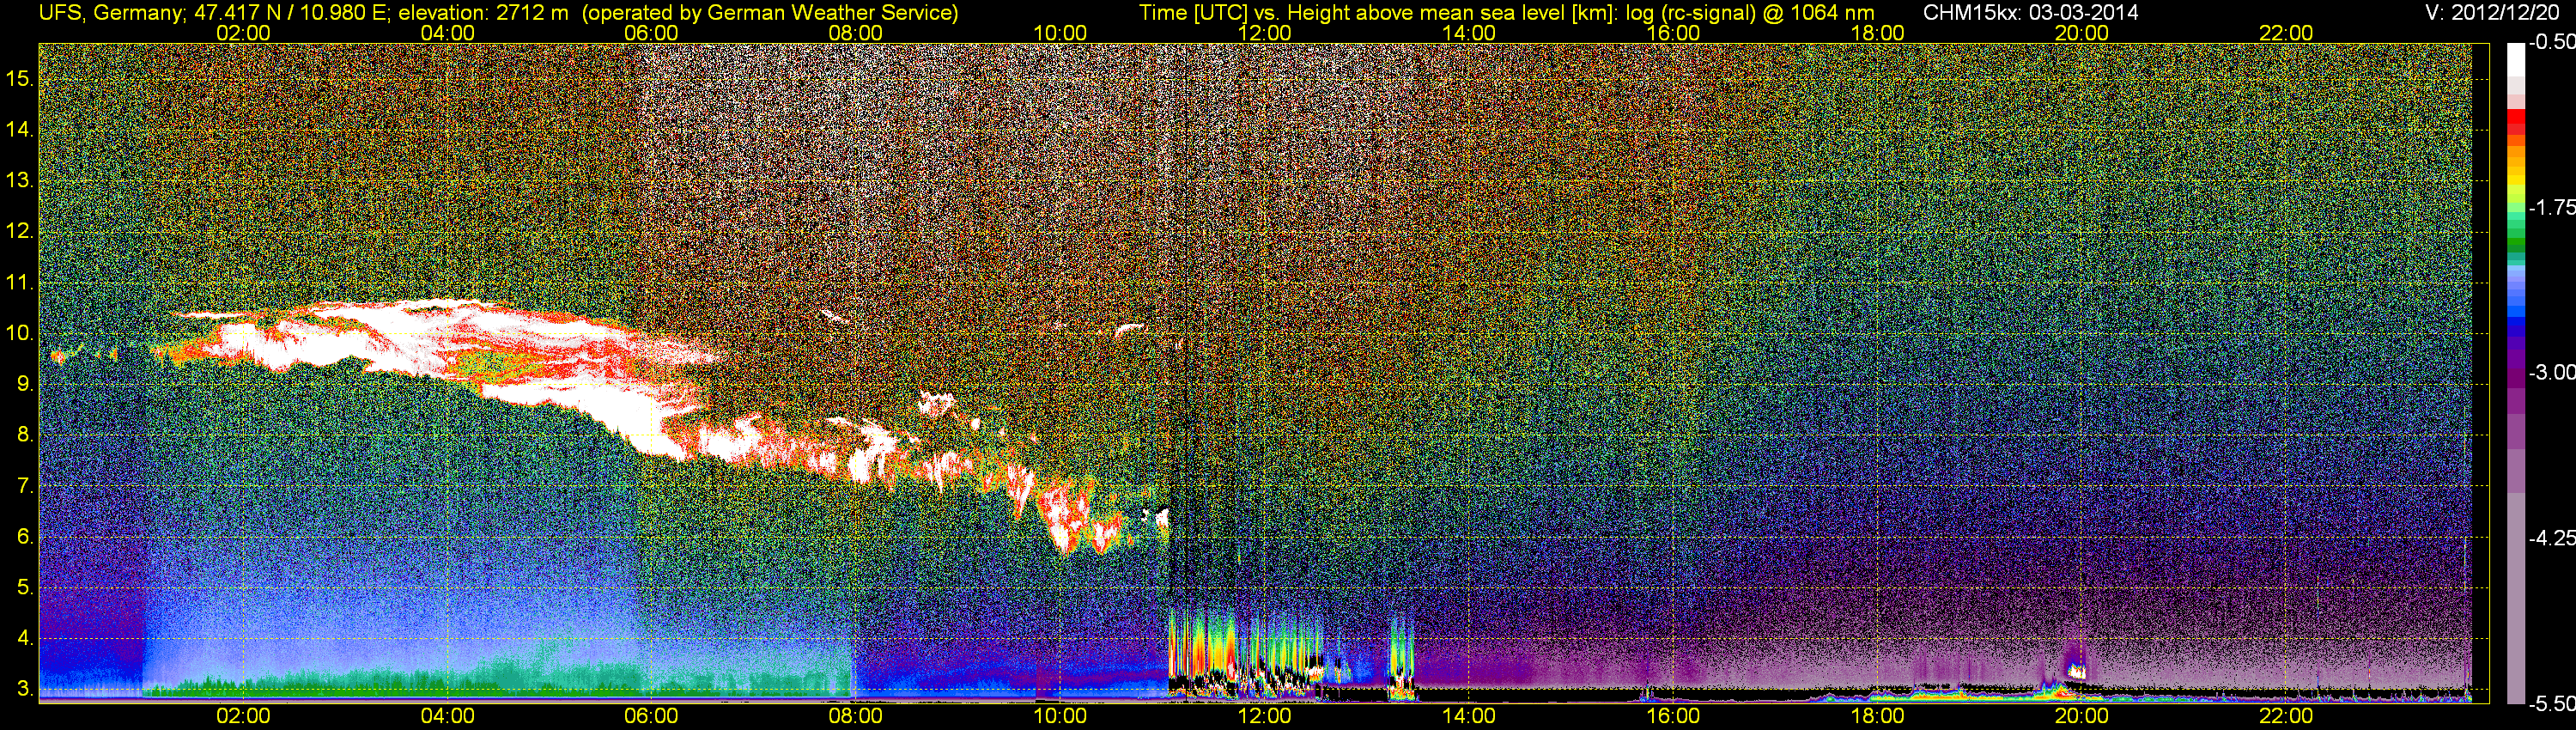This screenshot has height=730, width=2576.
Task: Click the "-3.00" color scale value
Action: [2551, 372]
